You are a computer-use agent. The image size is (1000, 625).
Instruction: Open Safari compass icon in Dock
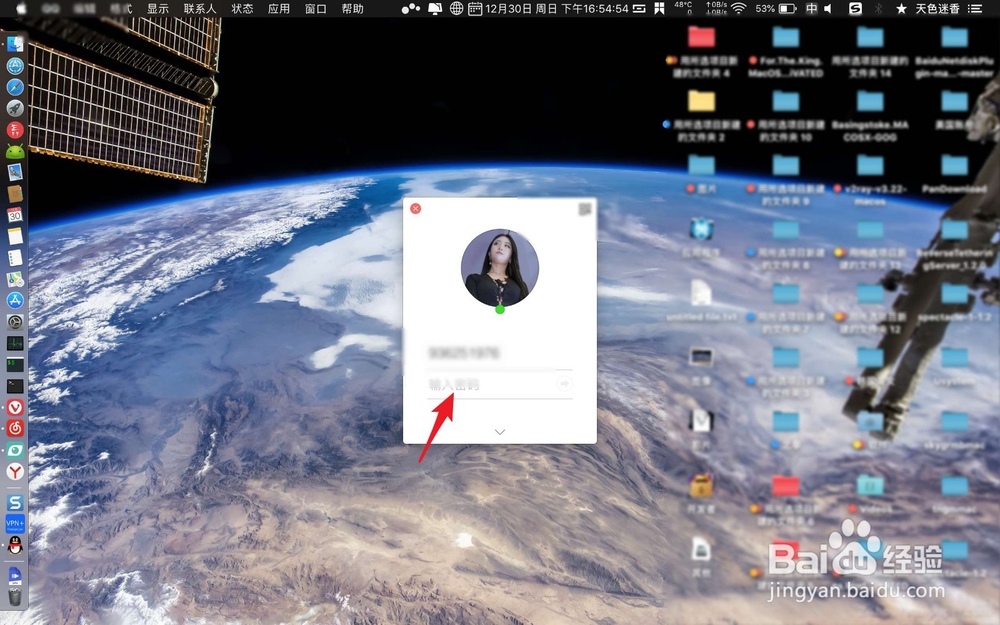15,87
